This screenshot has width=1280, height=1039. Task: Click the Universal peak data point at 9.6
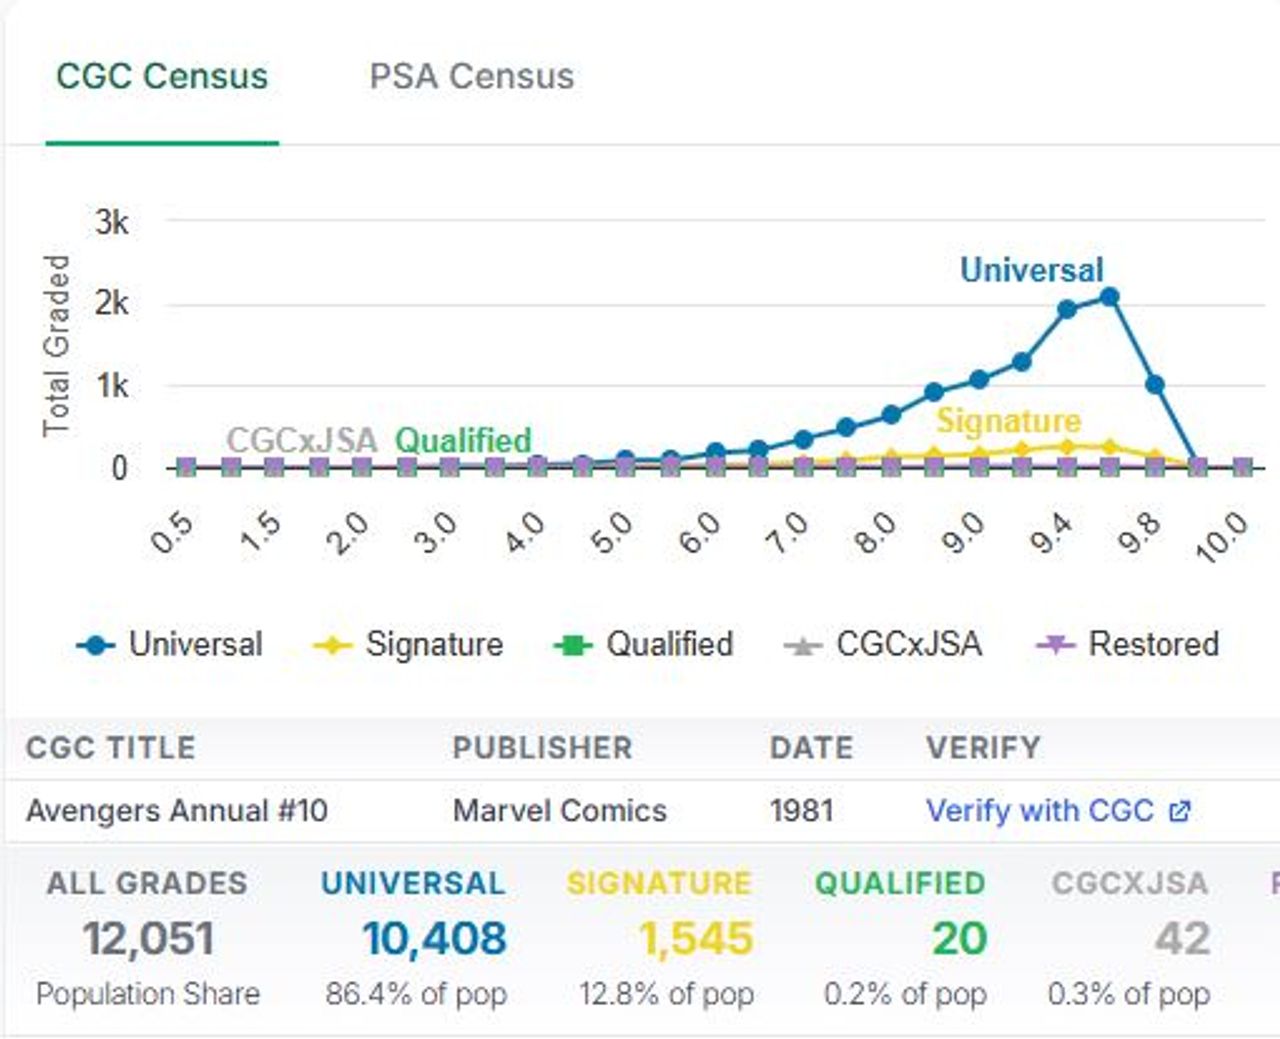click(x=1109, y=297)
